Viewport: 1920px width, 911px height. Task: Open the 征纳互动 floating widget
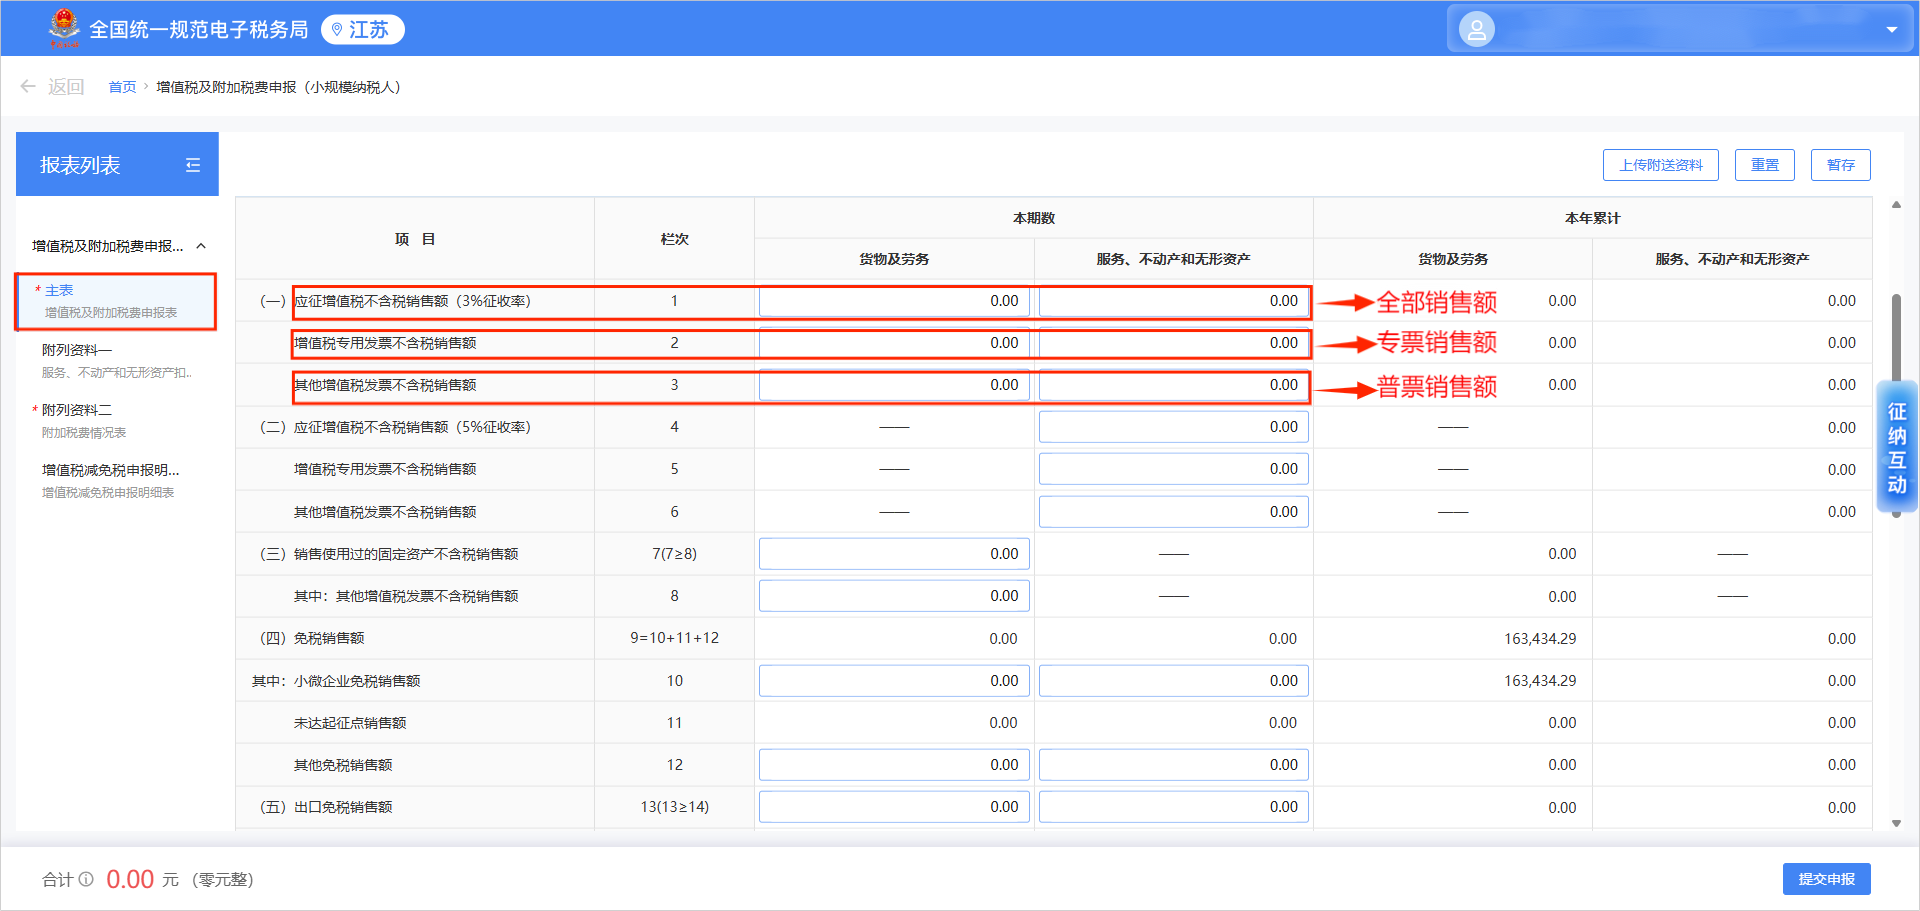(1896, 447)
